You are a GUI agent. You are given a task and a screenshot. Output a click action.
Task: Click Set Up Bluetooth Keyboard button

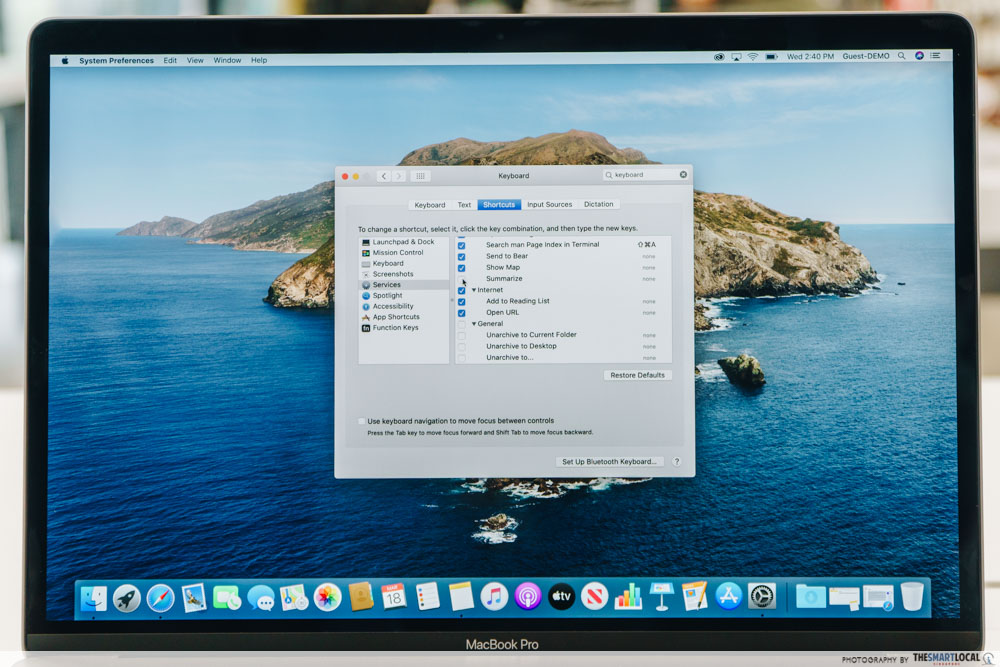coord(609,462)
